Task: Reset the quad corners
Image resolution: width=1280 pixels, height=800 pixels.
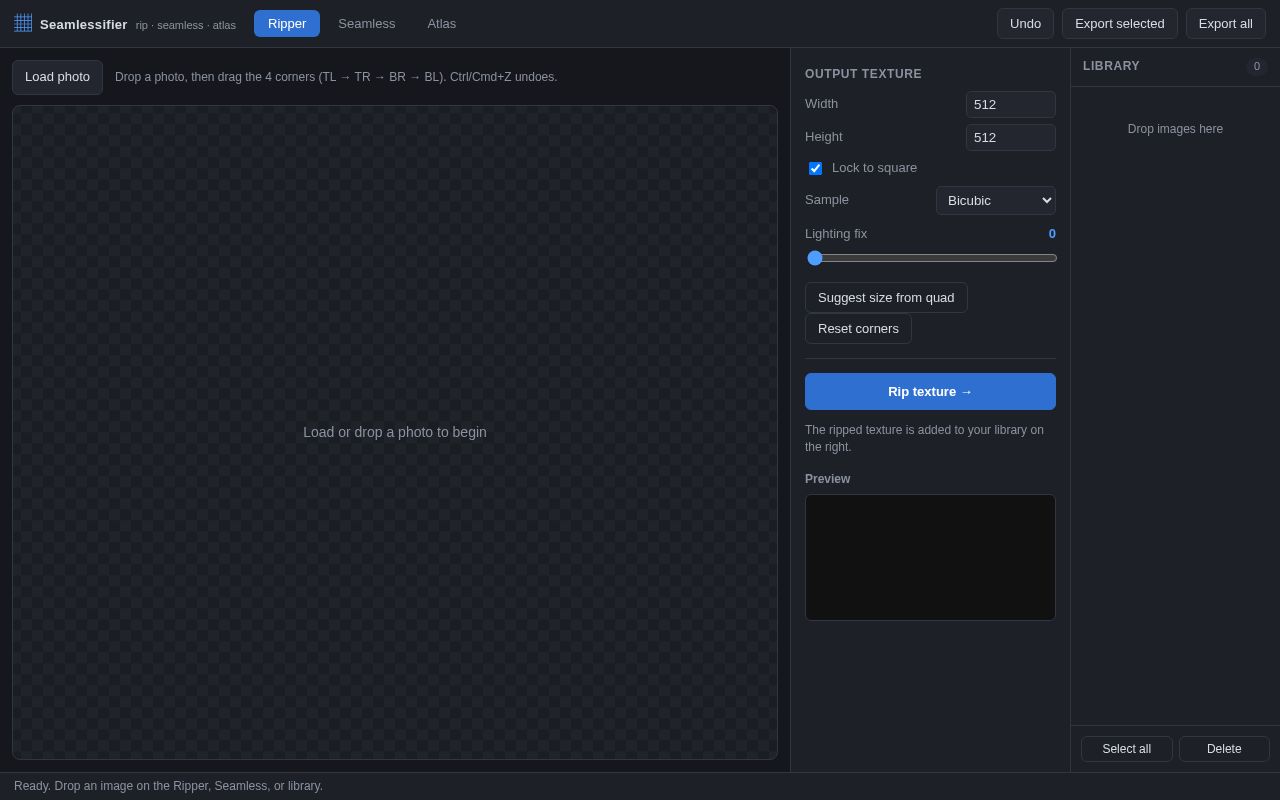Action: click(858, 328)
